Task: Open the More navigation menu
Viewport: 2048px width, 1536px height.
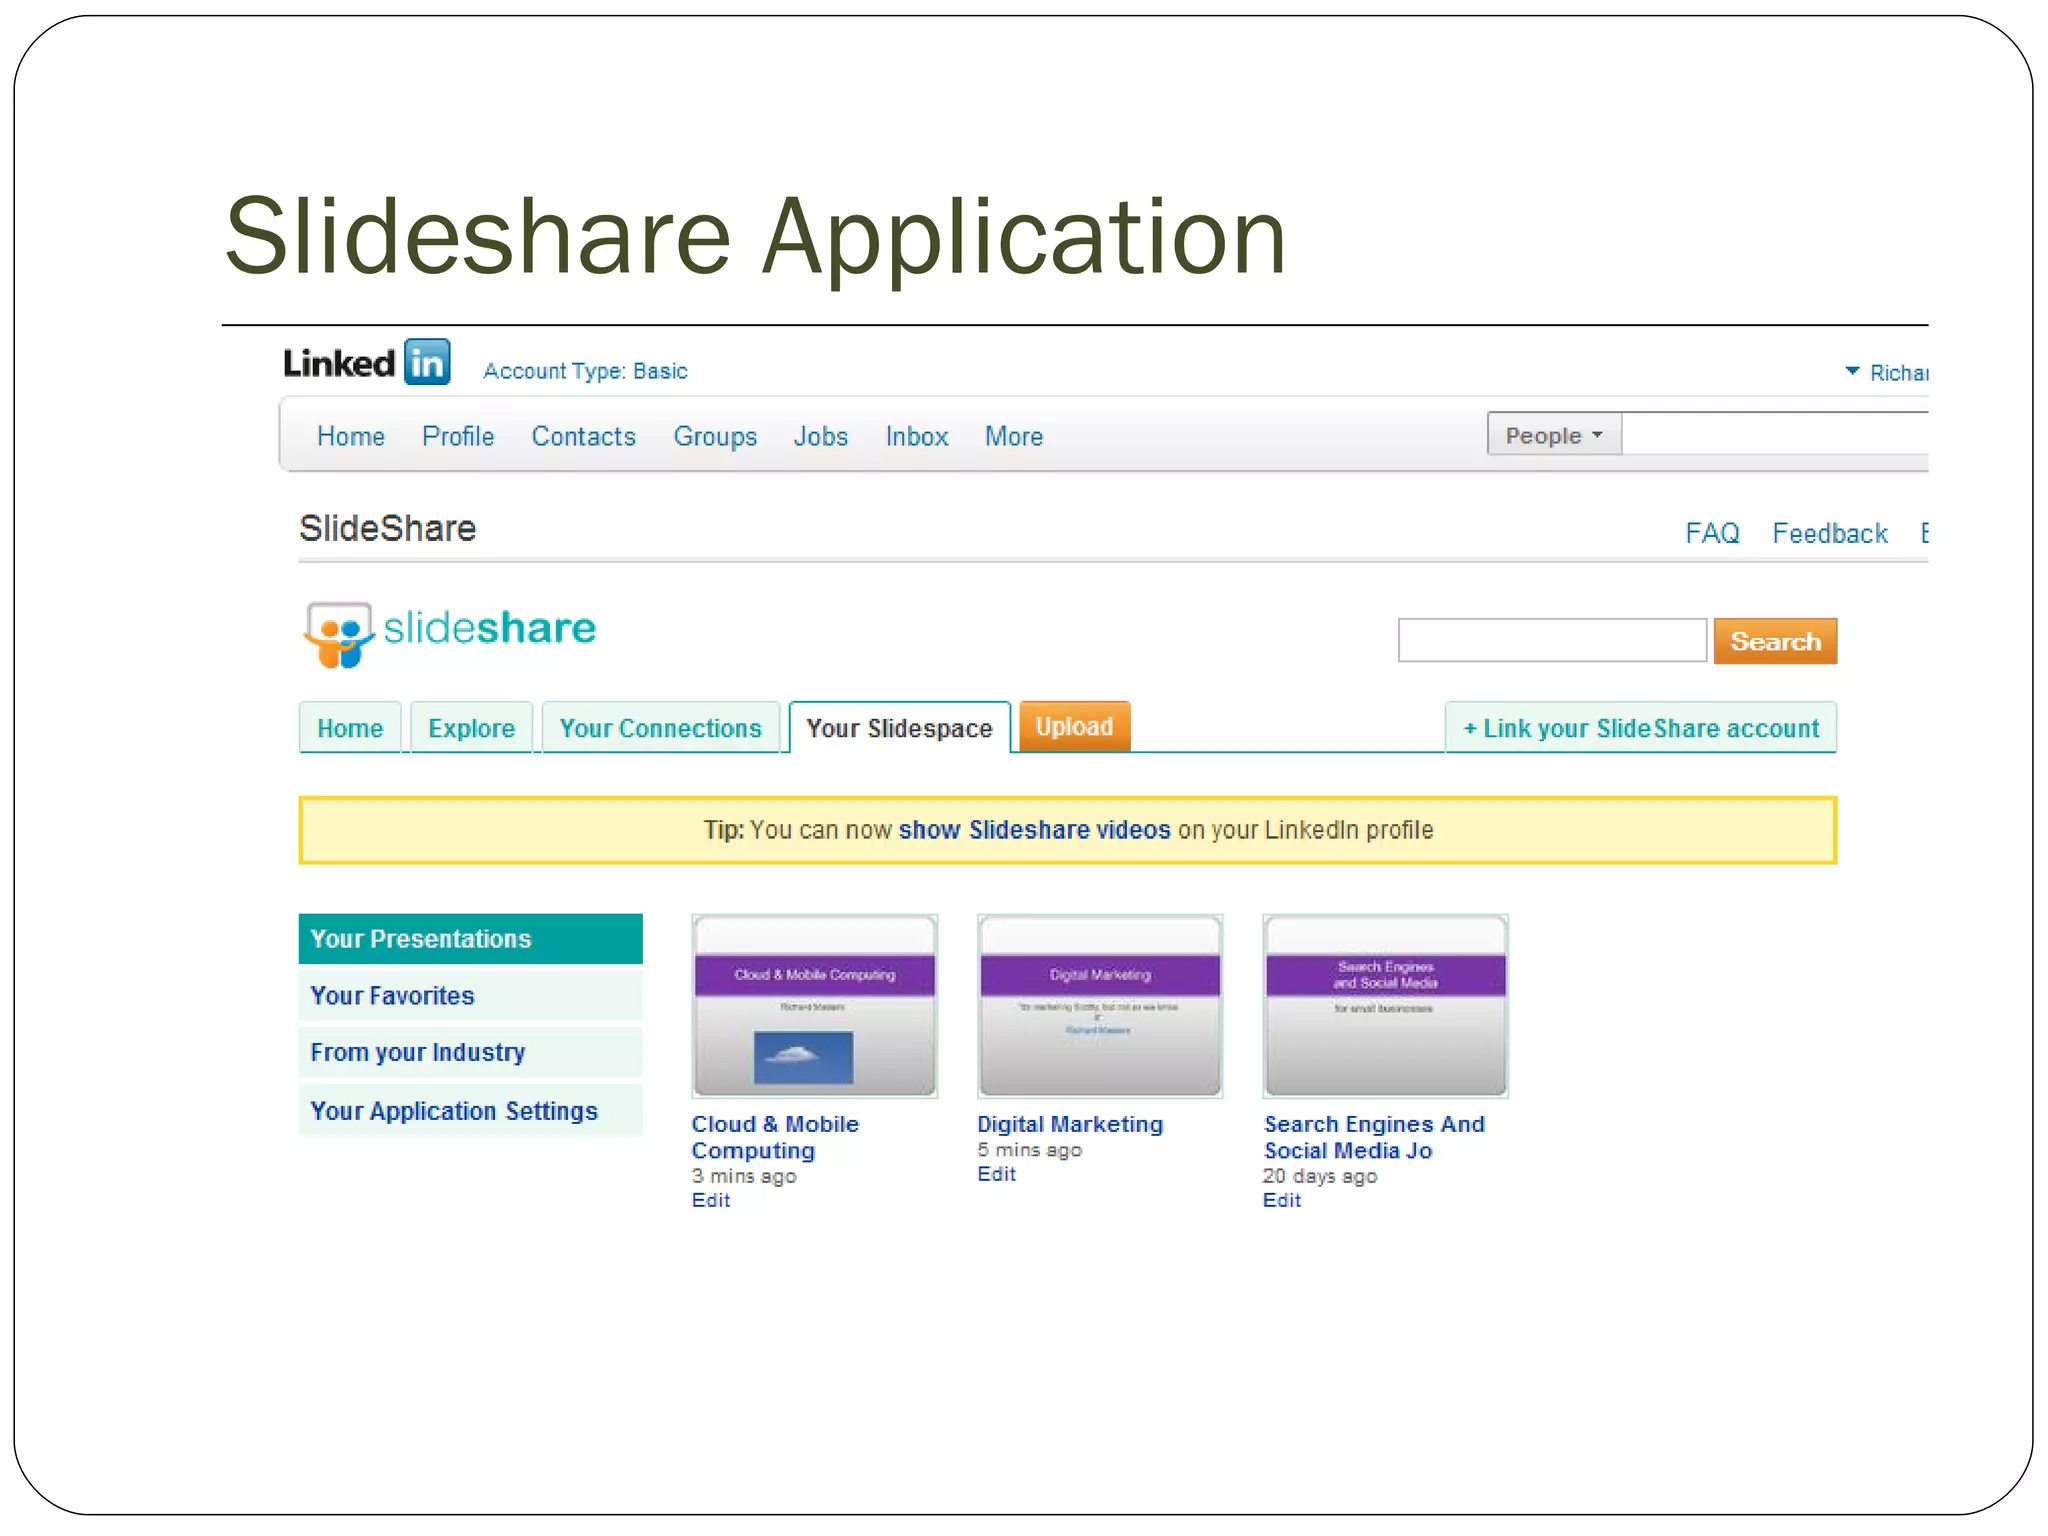Action: 1014,436
